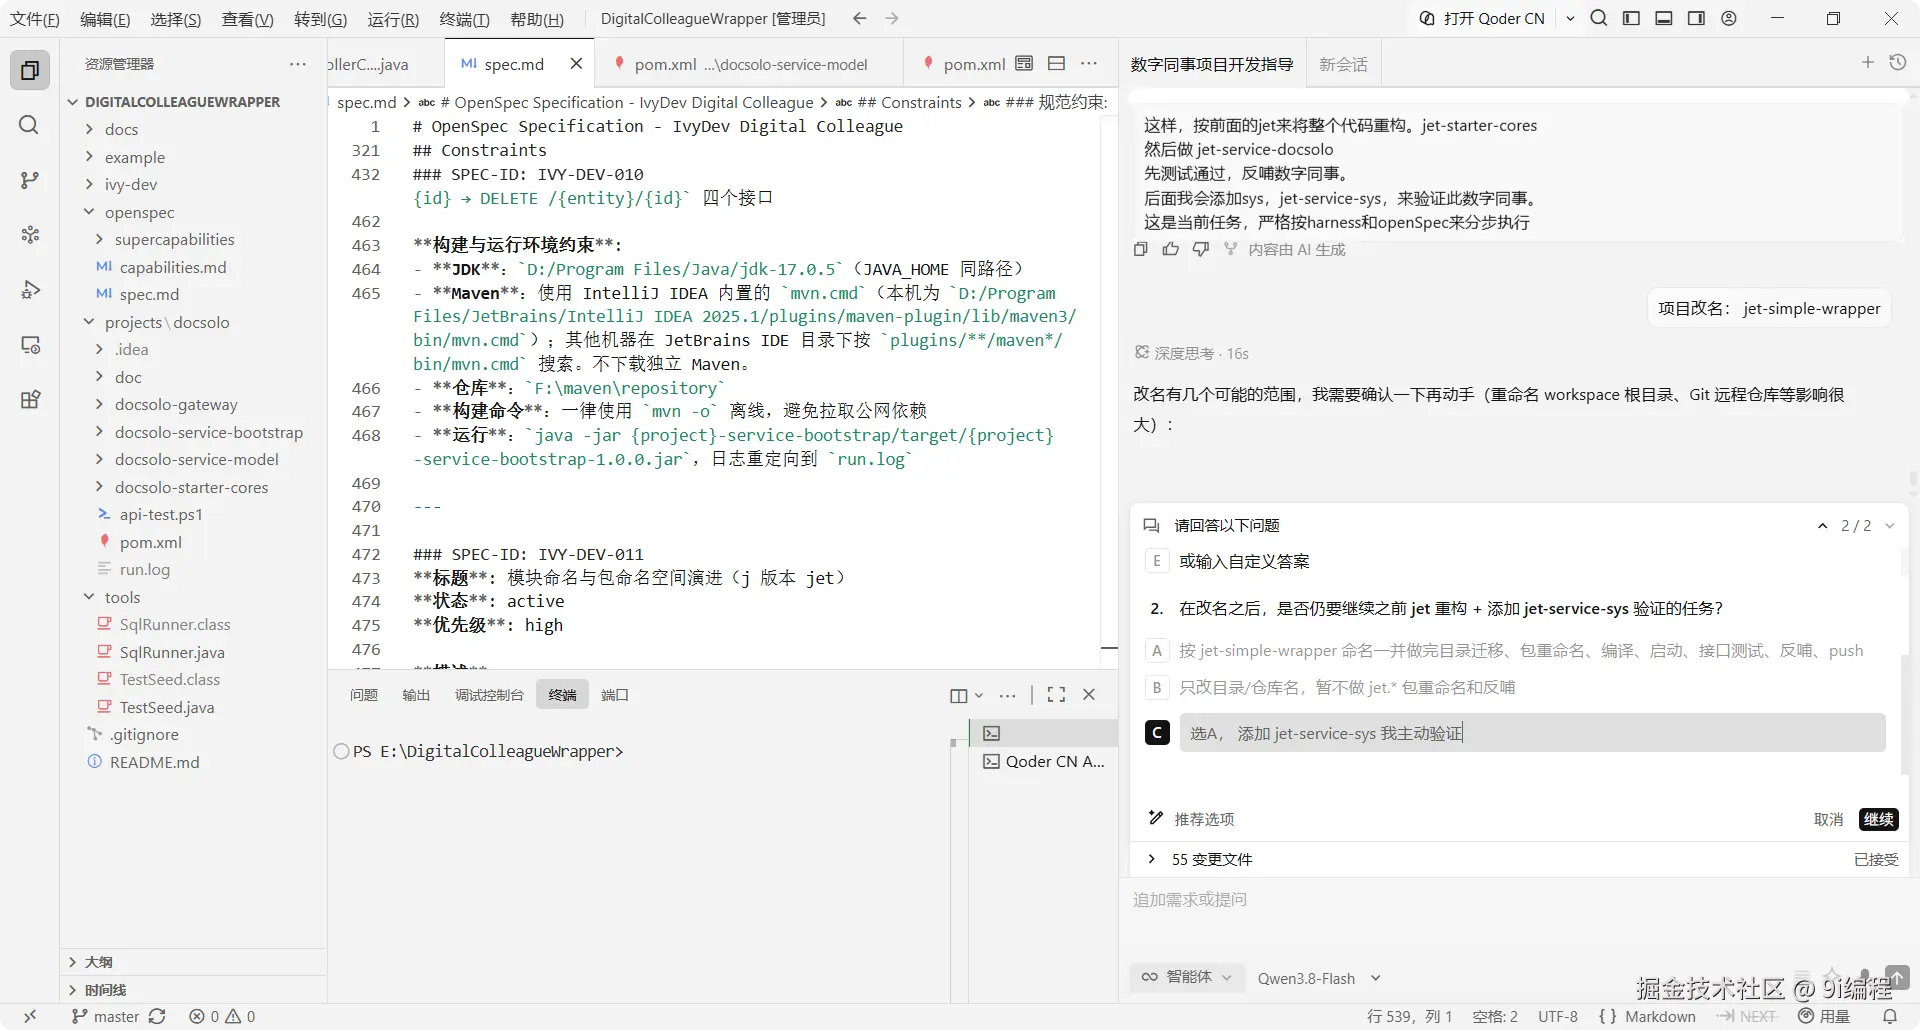Open the Run menu

coord(393,19)
